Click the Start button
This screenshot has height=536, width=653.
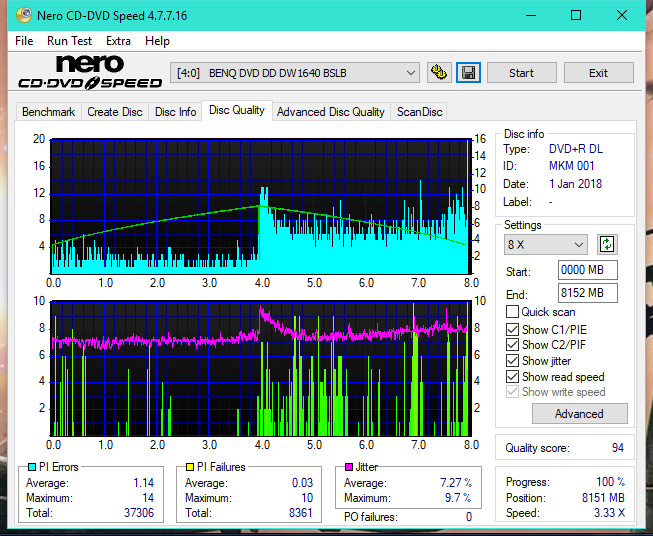521,73
